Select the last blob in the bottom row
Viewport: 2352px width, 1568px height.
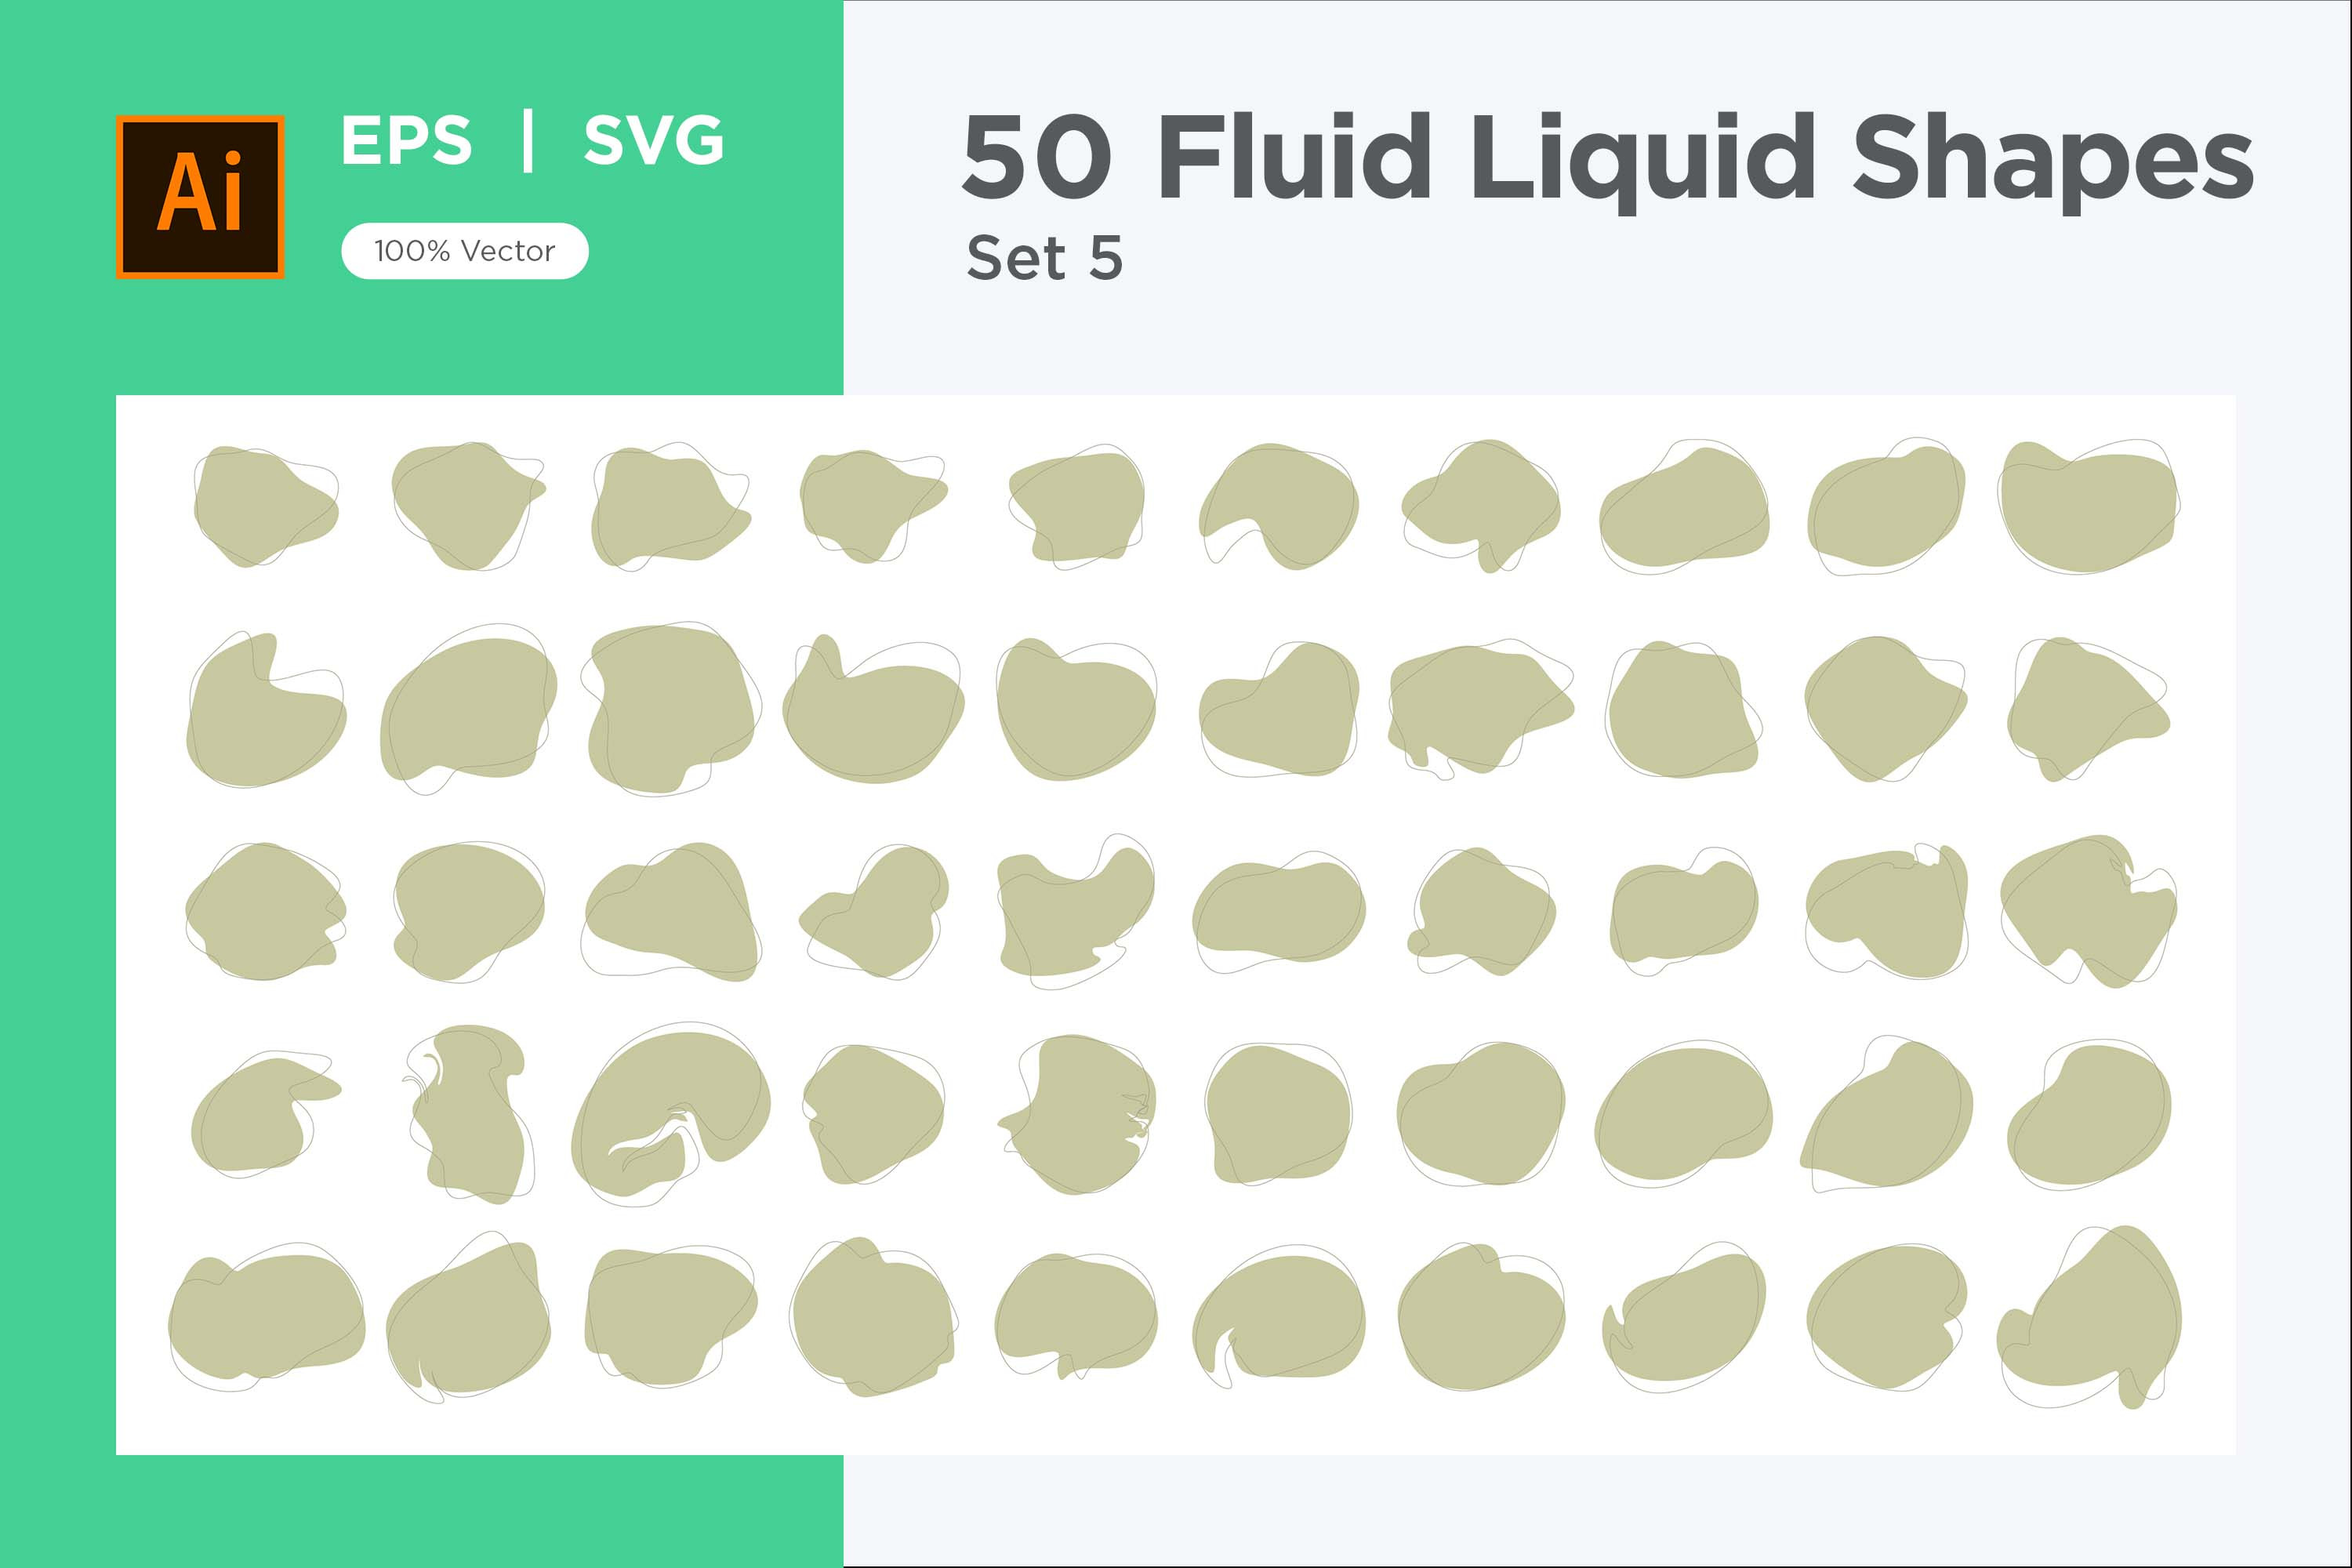tap(2090, 1317)
